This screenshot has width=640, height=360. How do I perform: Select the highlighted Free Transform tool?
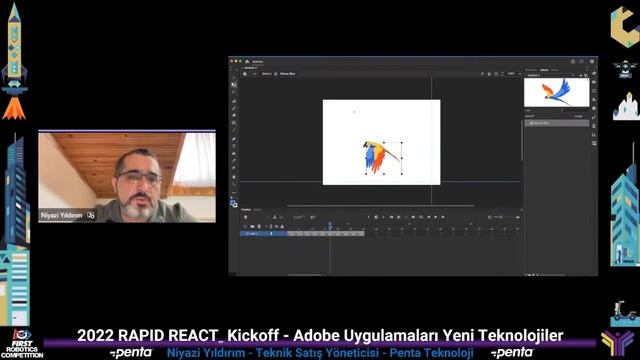[234, 84]
